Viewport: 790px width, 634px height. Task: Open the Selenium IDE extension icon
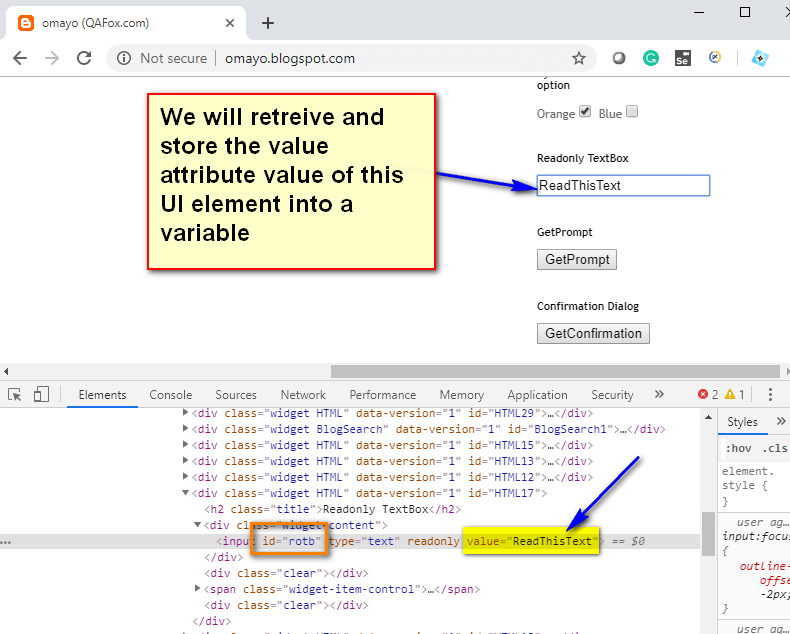tap(683, 58)
